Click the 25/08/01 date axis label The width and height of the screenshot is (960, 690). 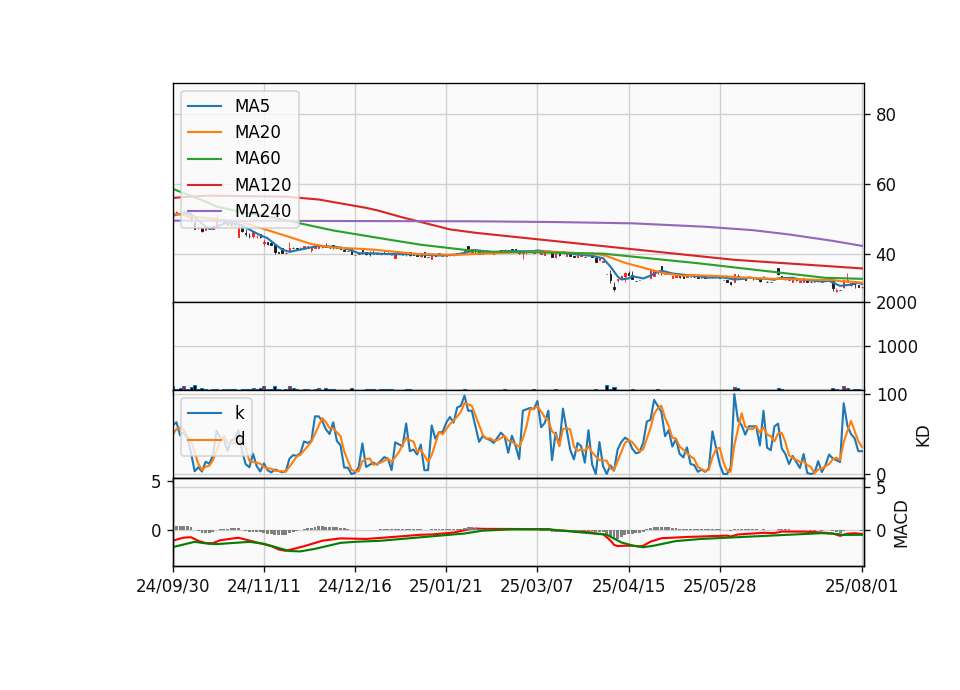coord(861,586)
